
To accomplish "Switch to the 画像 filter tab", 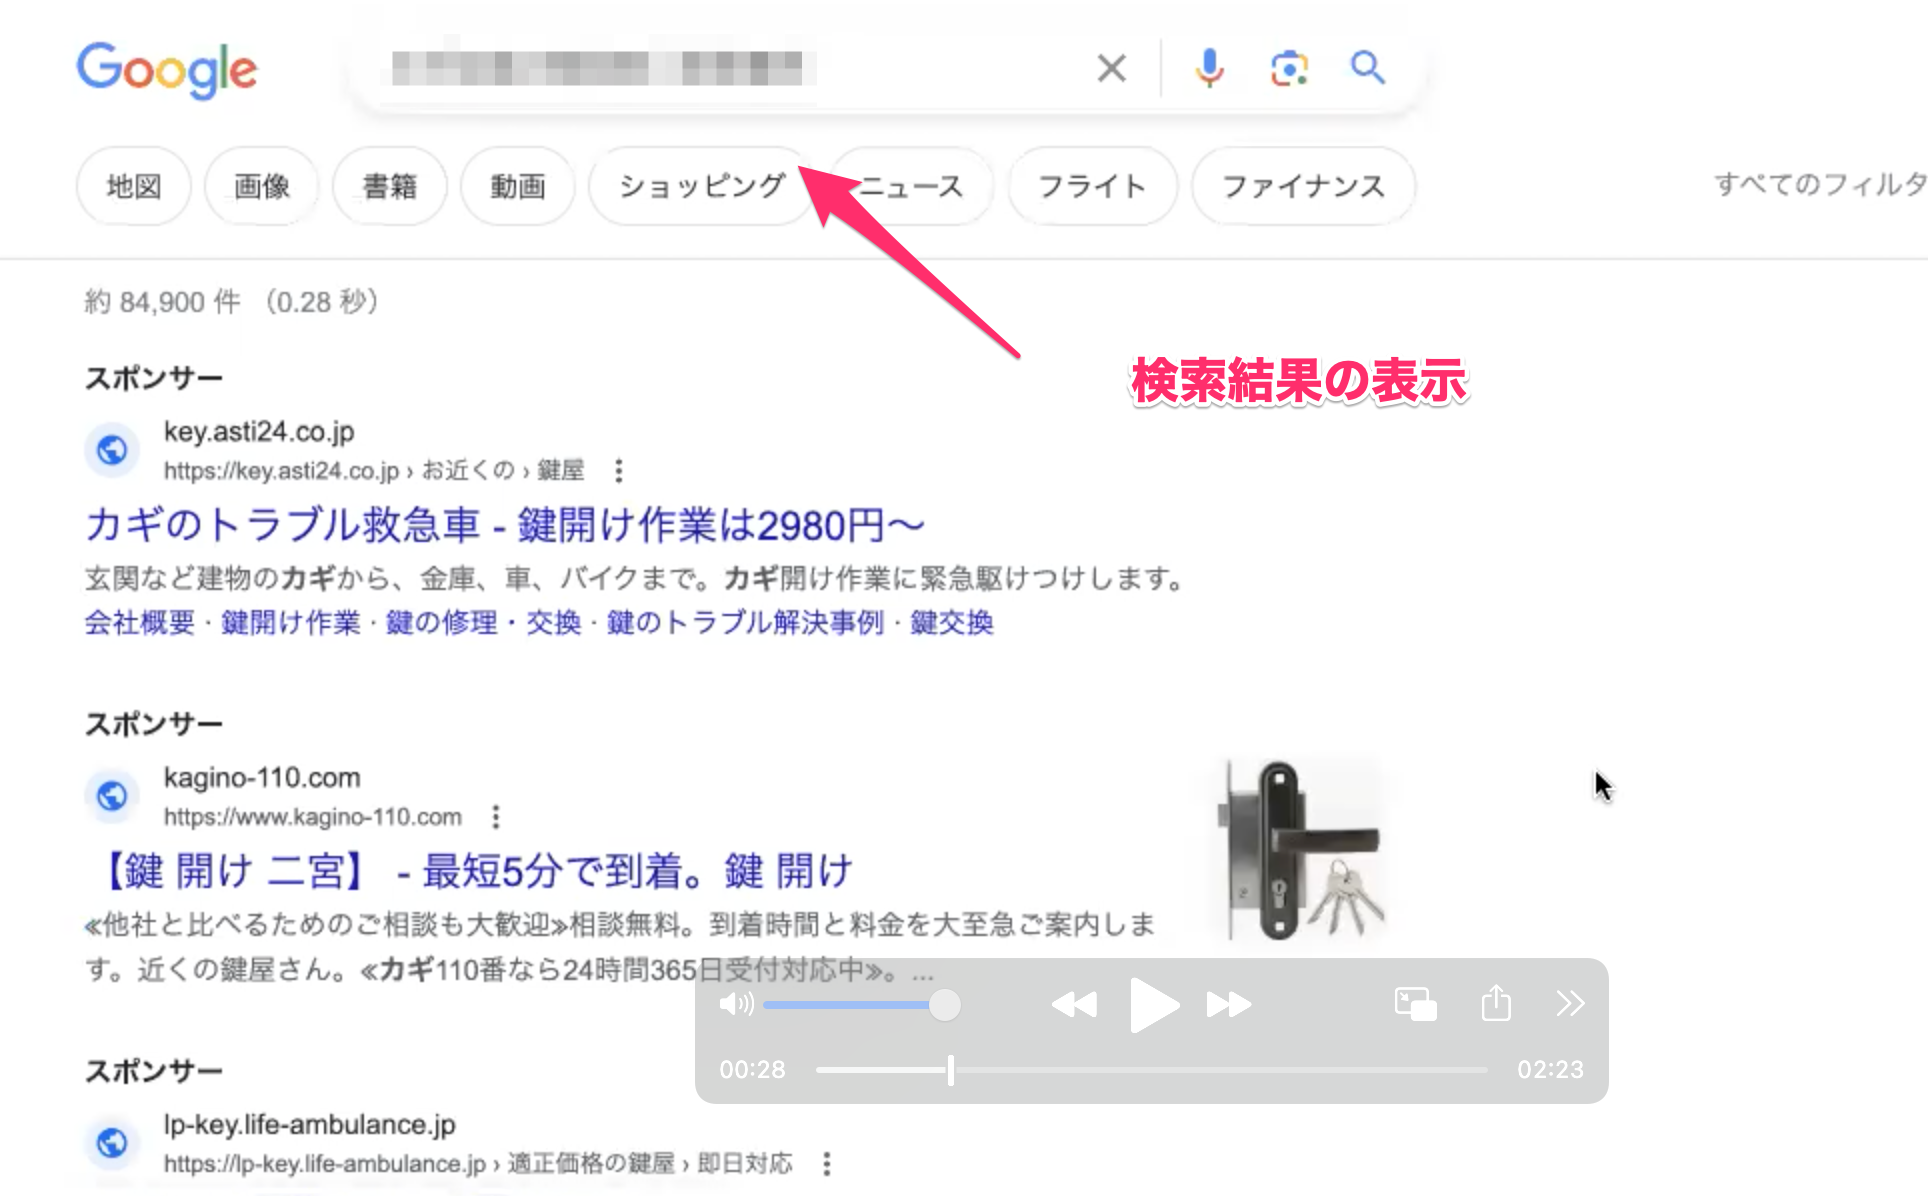I will (x=262, y=186).
